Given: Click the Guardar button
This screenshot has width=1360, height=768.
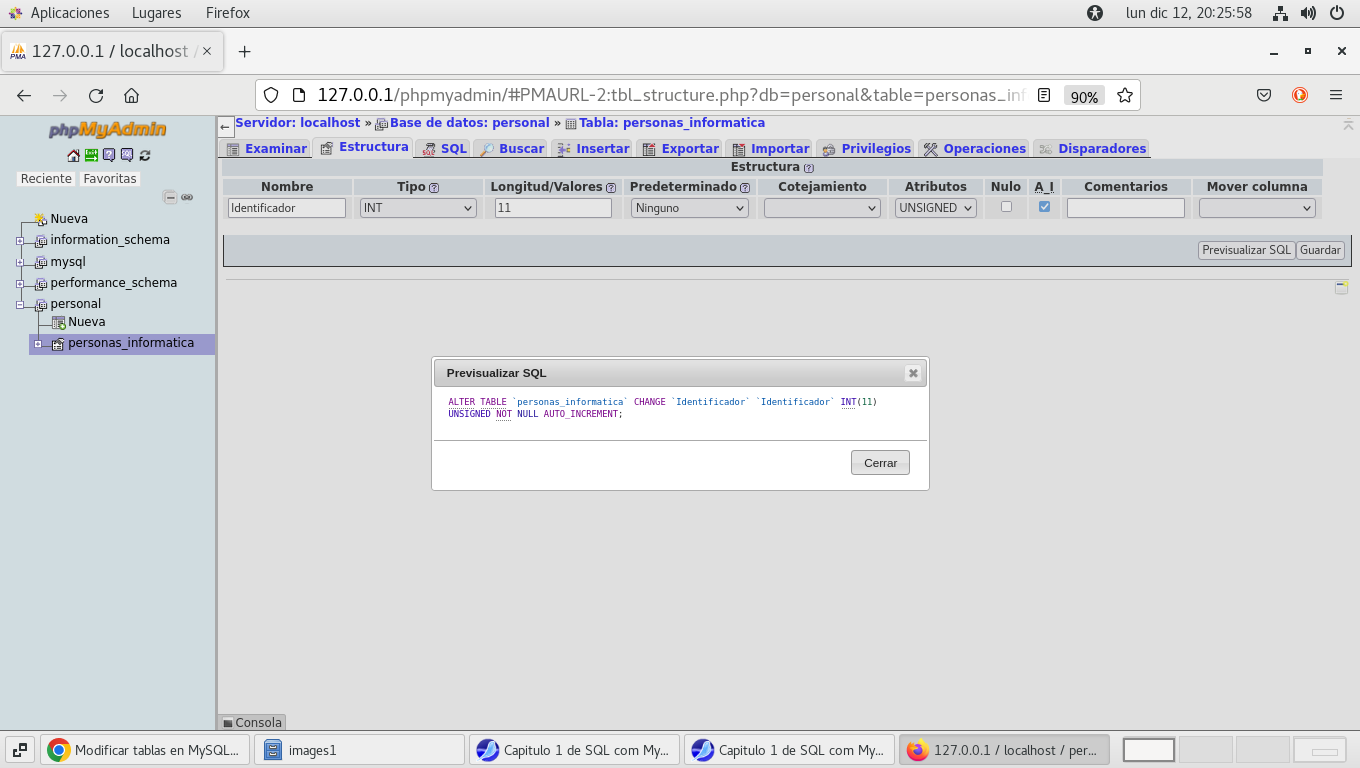Looking at the screenshot, I should coord(1320,250).
